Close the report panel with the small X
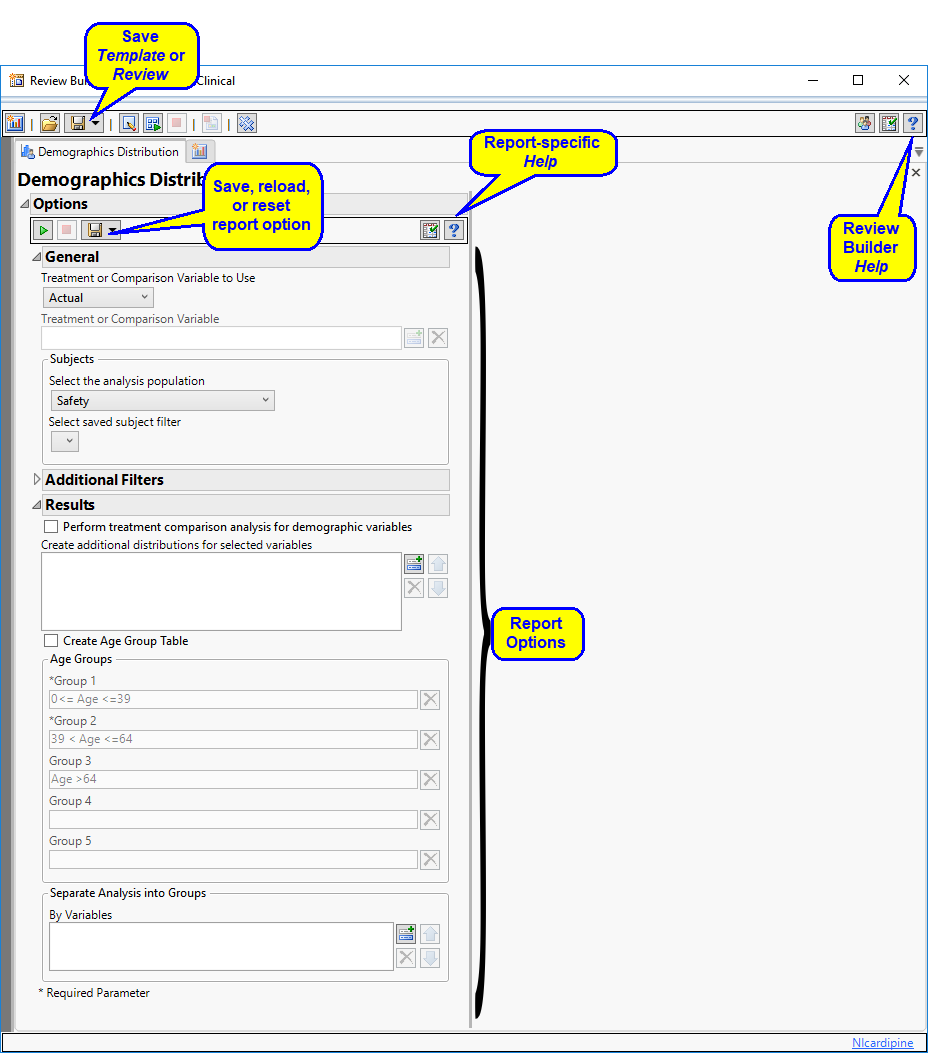The image size is (928, 1053). (x=916, y=173)
